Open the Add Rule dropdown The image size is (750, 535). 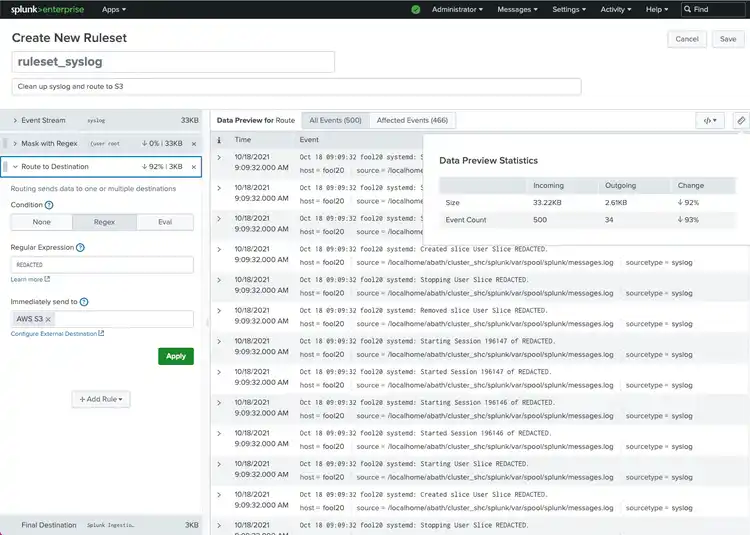pos(101,399)
